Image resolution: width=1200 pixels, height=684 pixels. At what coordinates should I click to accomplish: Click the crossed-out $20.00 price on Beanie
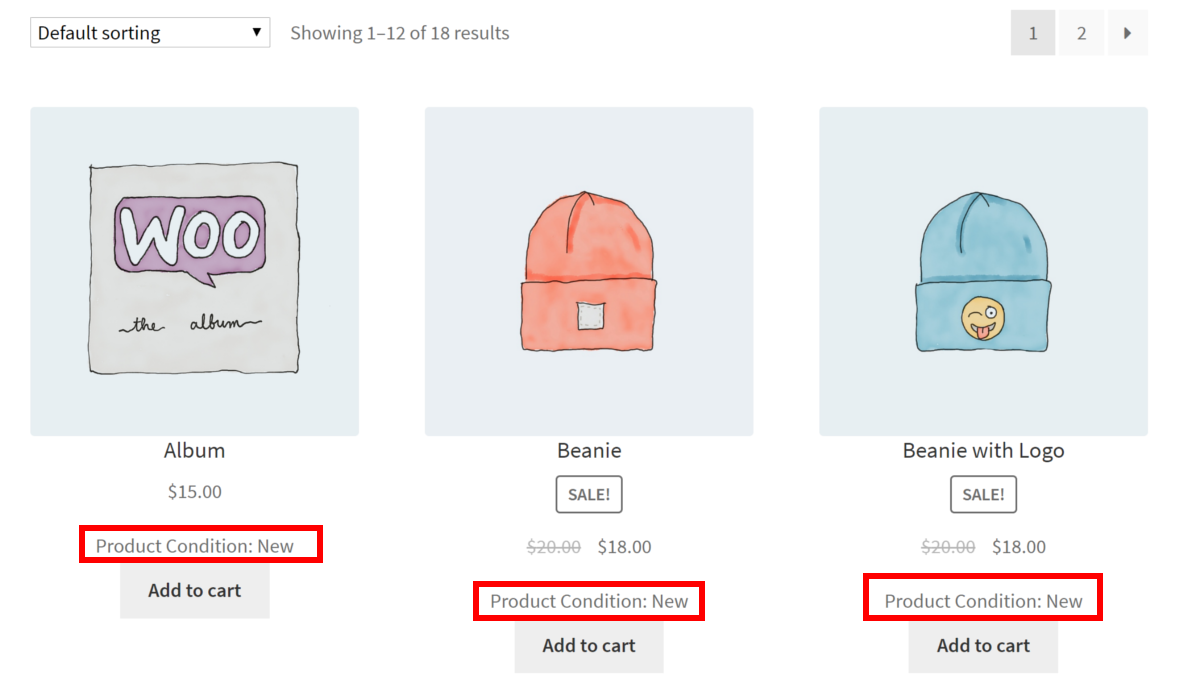click(553, 546)
